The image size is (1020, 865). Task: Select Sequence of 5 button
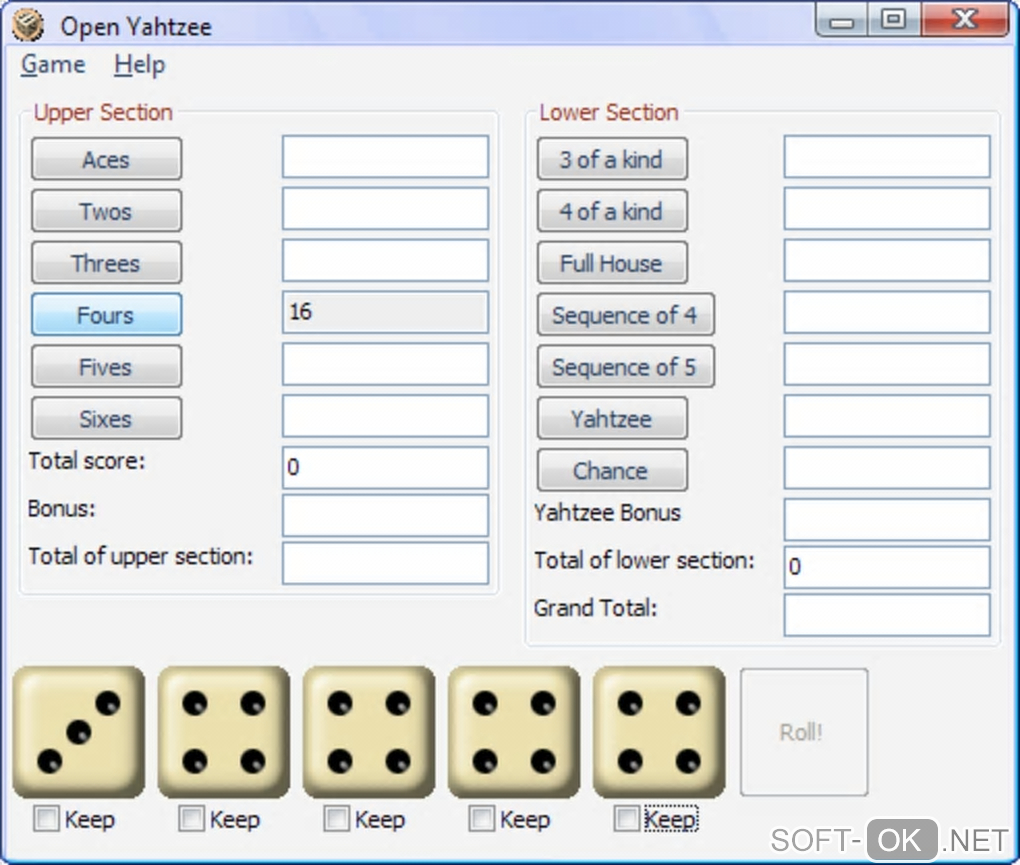pyautogui.click(x=626, y=366)
